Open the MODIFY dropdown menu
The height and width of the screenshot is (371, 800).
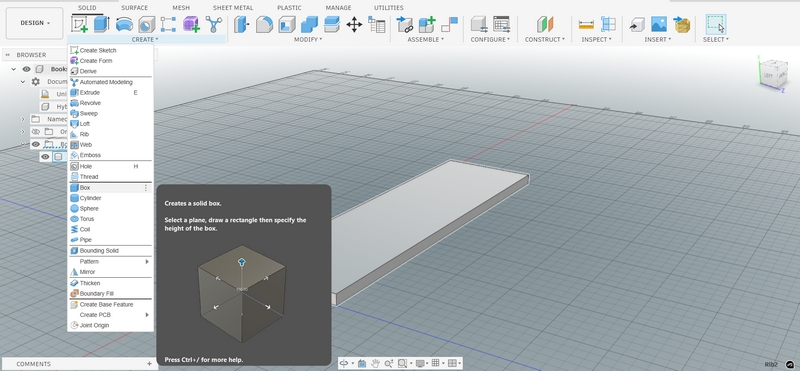tap(308, 39)
